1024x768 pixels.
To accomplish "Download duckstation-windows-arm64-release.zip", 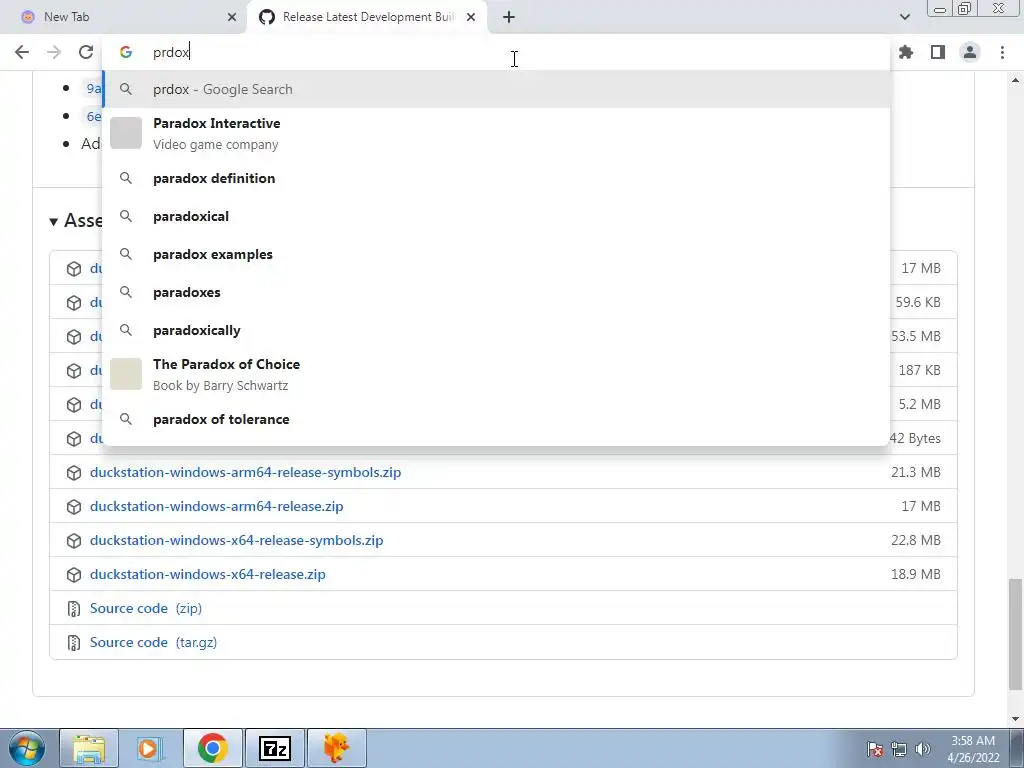I will [216, 506].
